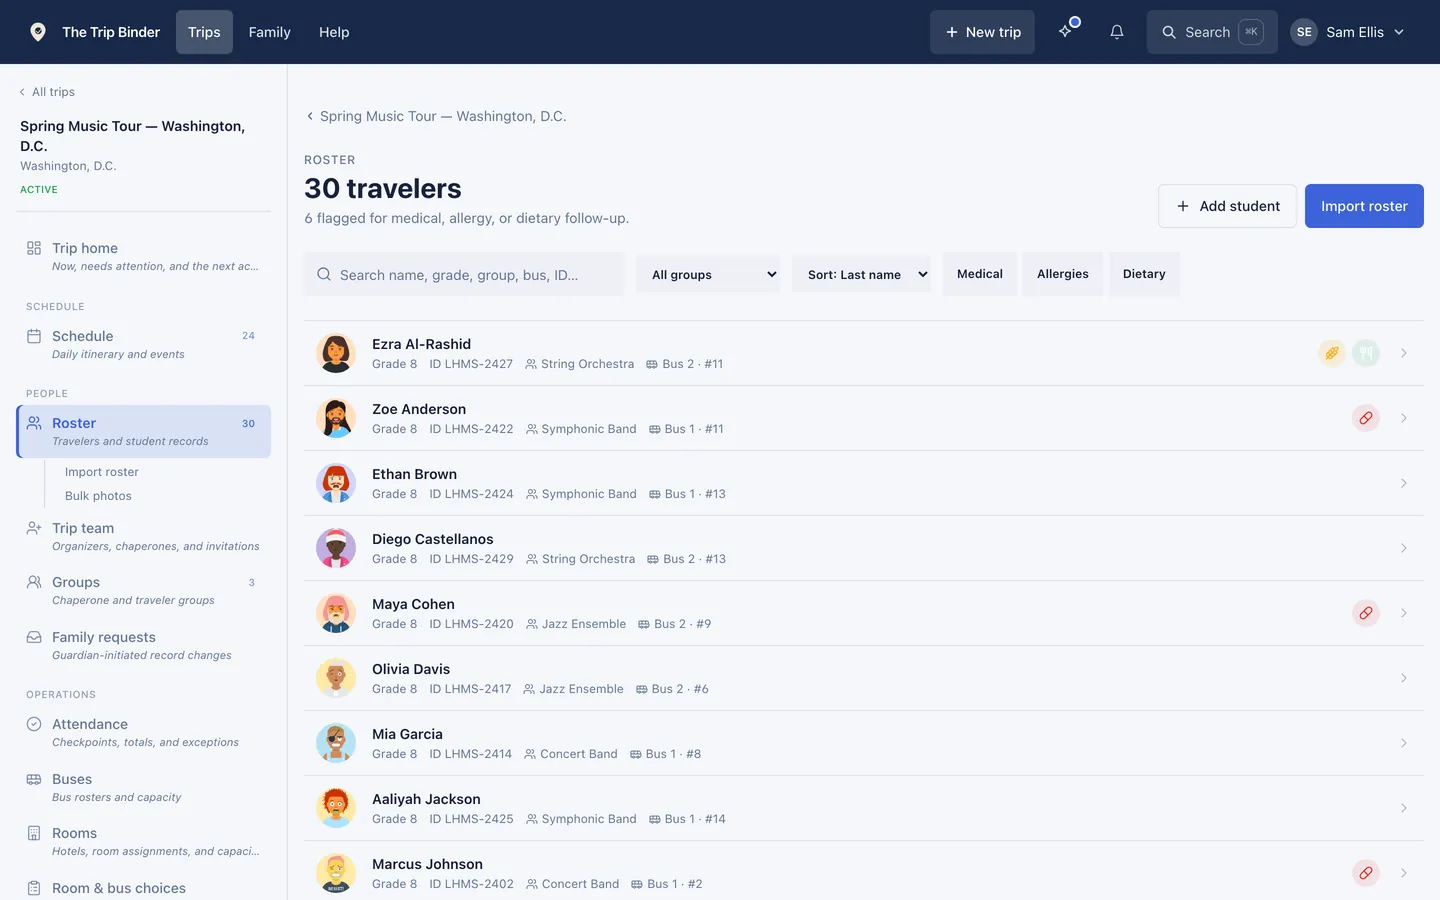Open Mia Garcia row chevron
The height and width of the screenshot is (900, 1440).
click(1404, 743)
